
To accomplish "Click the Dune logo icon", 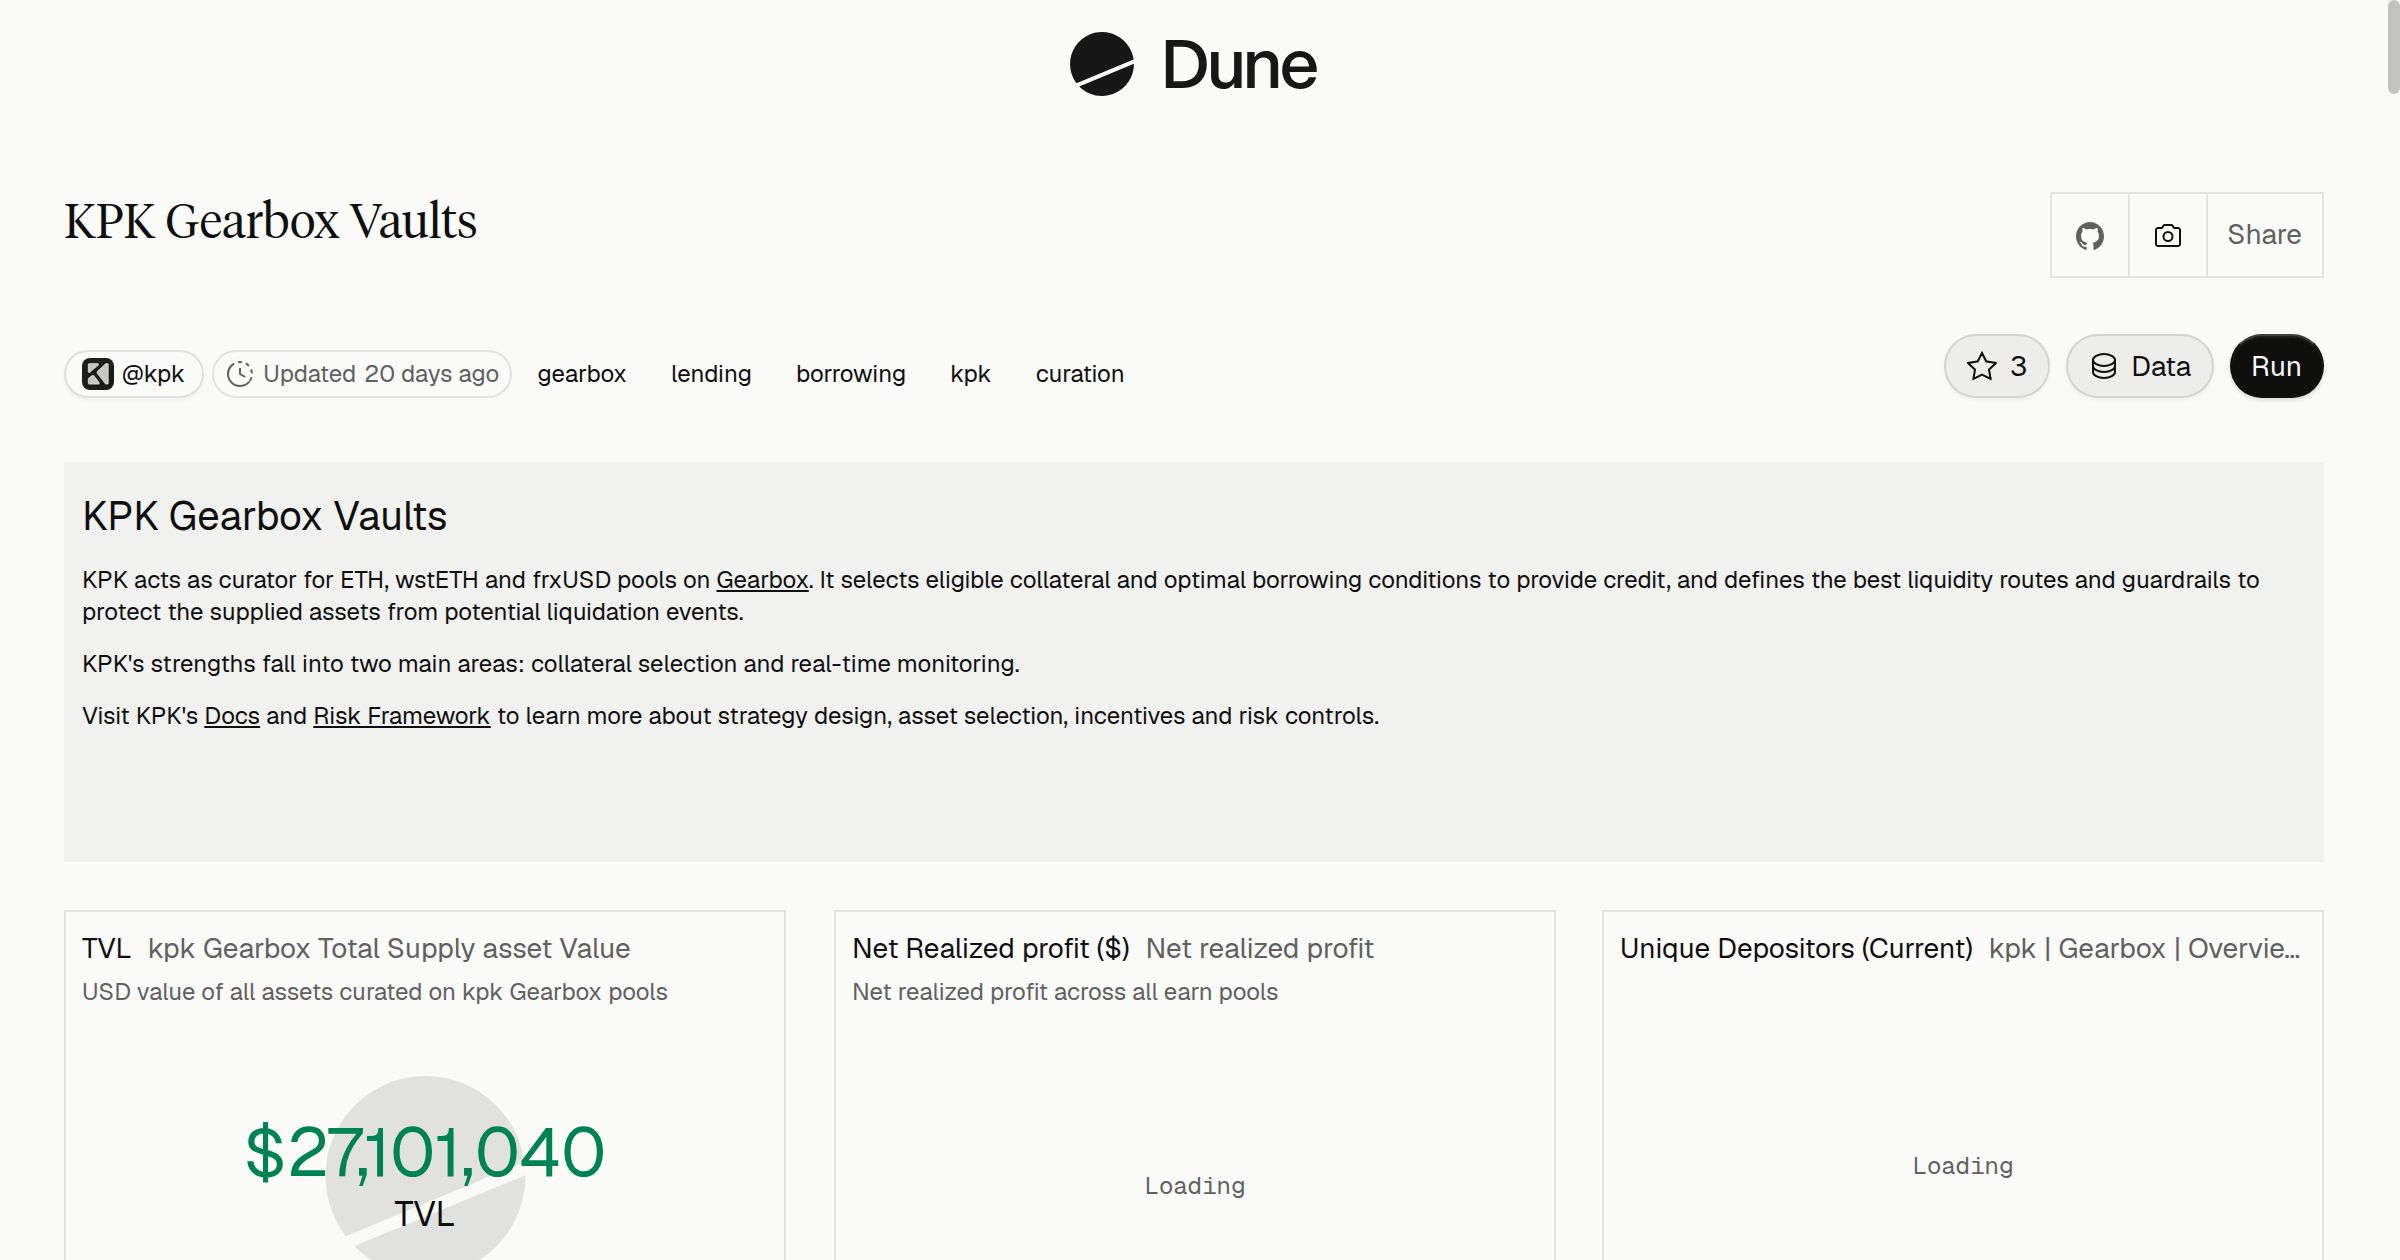I will (1101, 64).
